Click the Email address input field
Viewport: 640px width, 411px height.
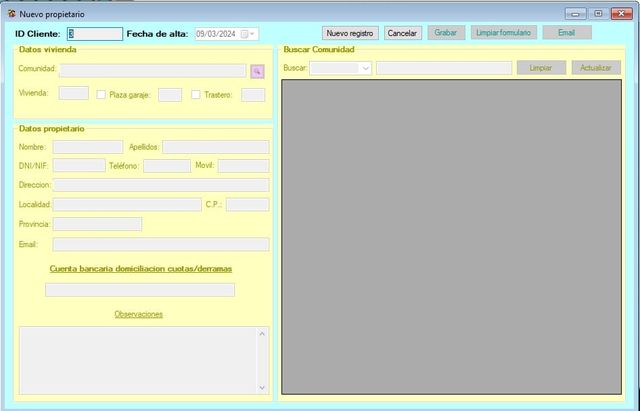[x=161, y=244]
